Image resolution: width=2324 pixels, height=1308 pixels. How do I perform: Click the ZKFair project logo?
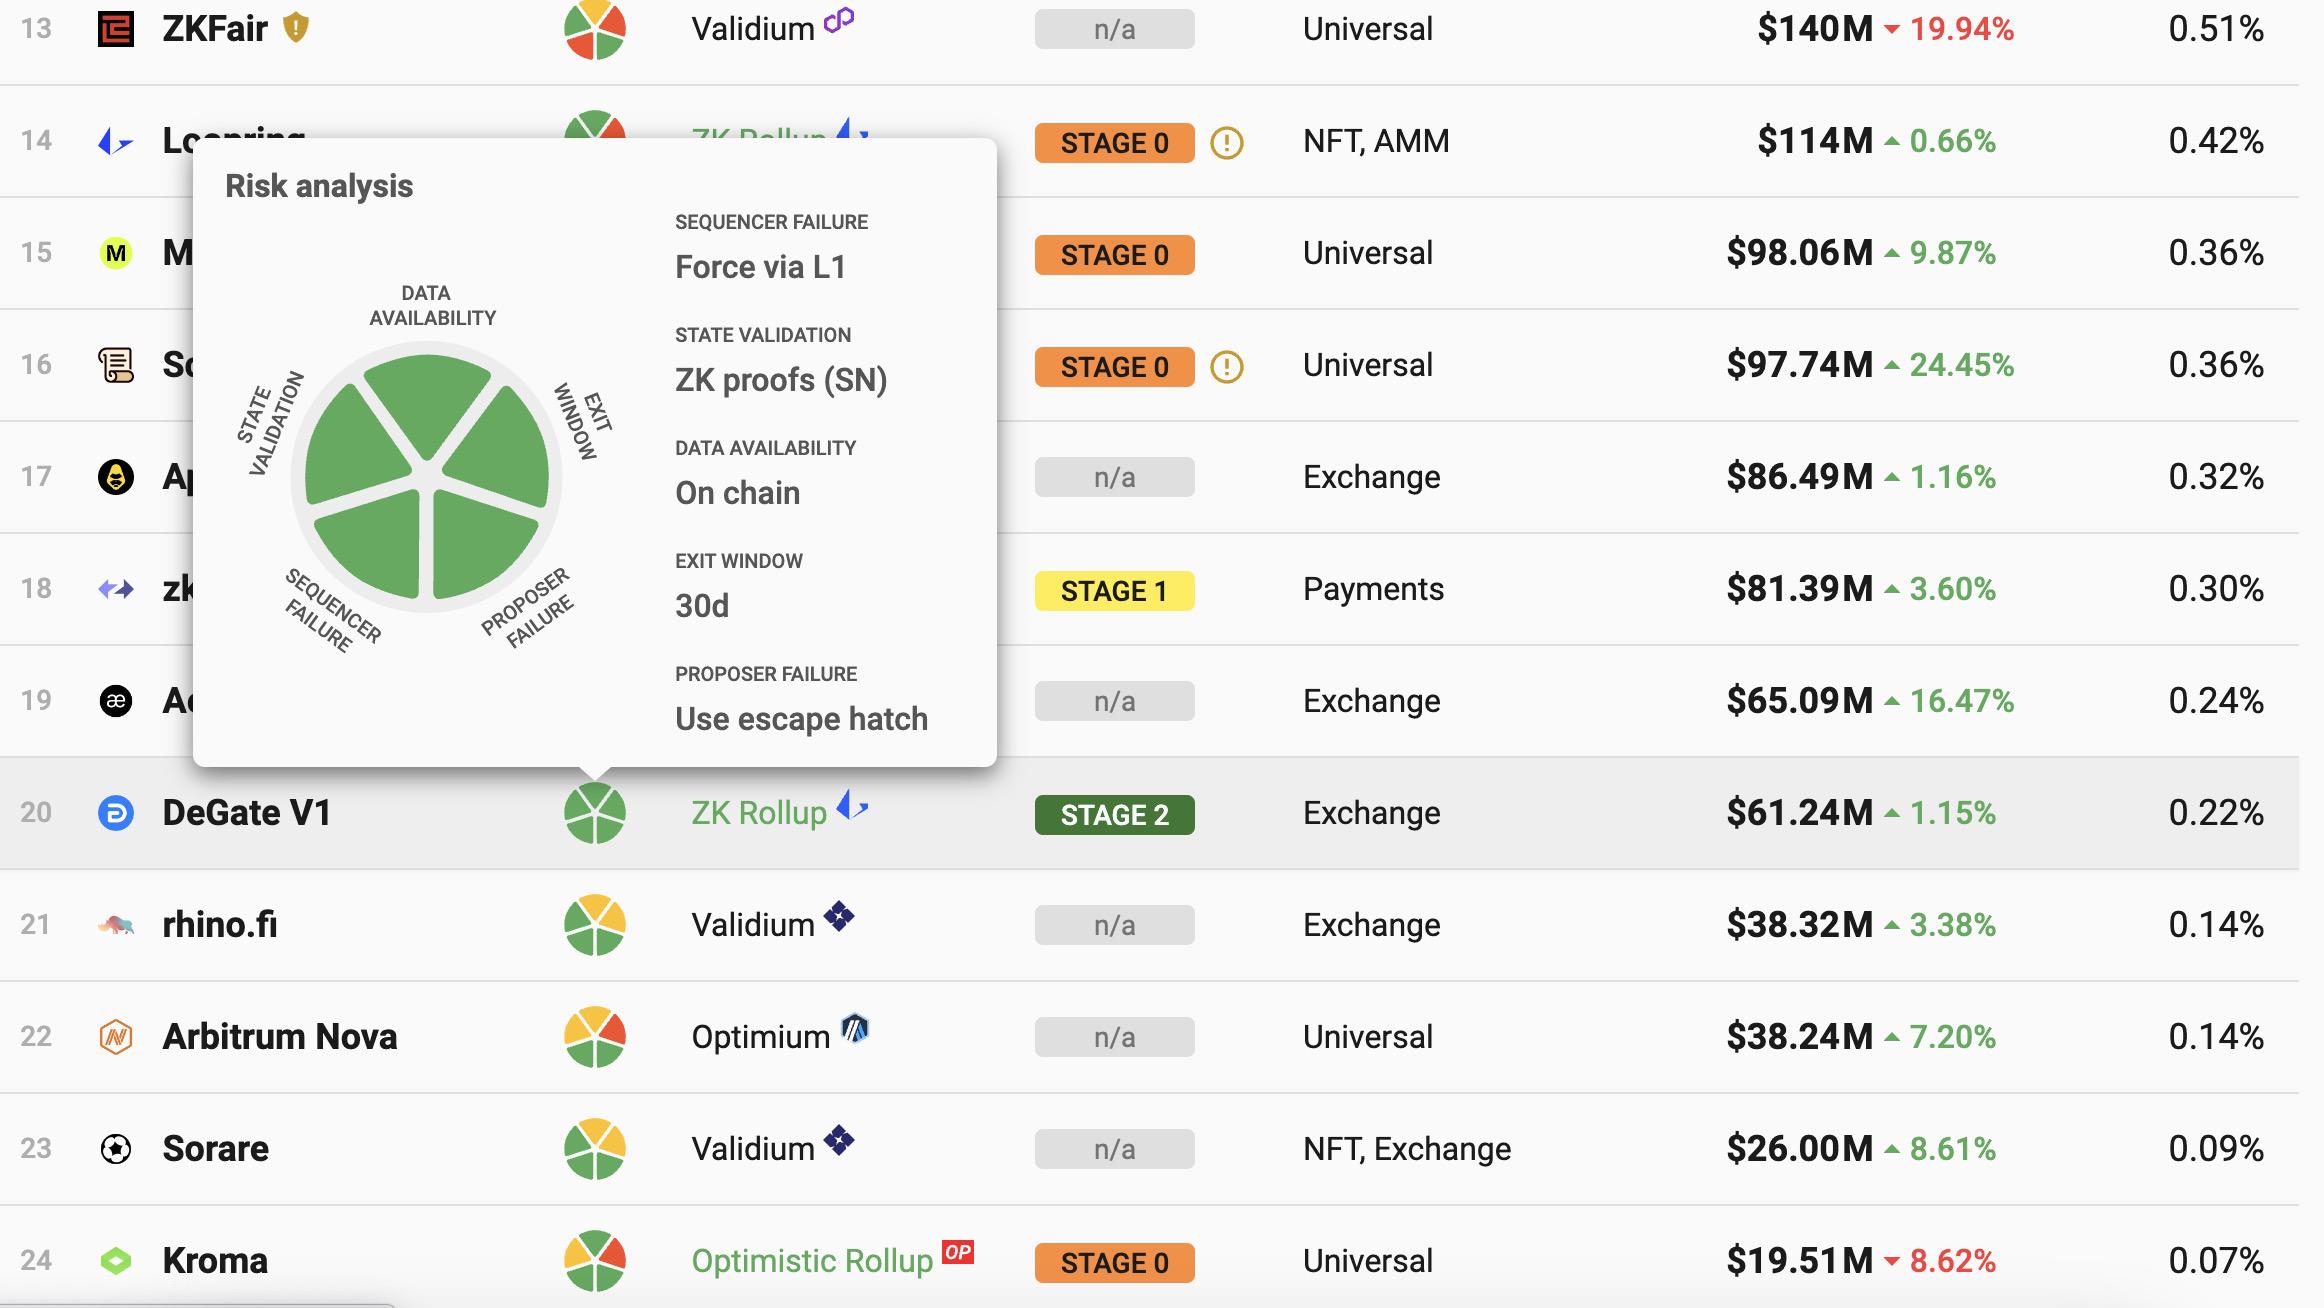click(116, 29)
